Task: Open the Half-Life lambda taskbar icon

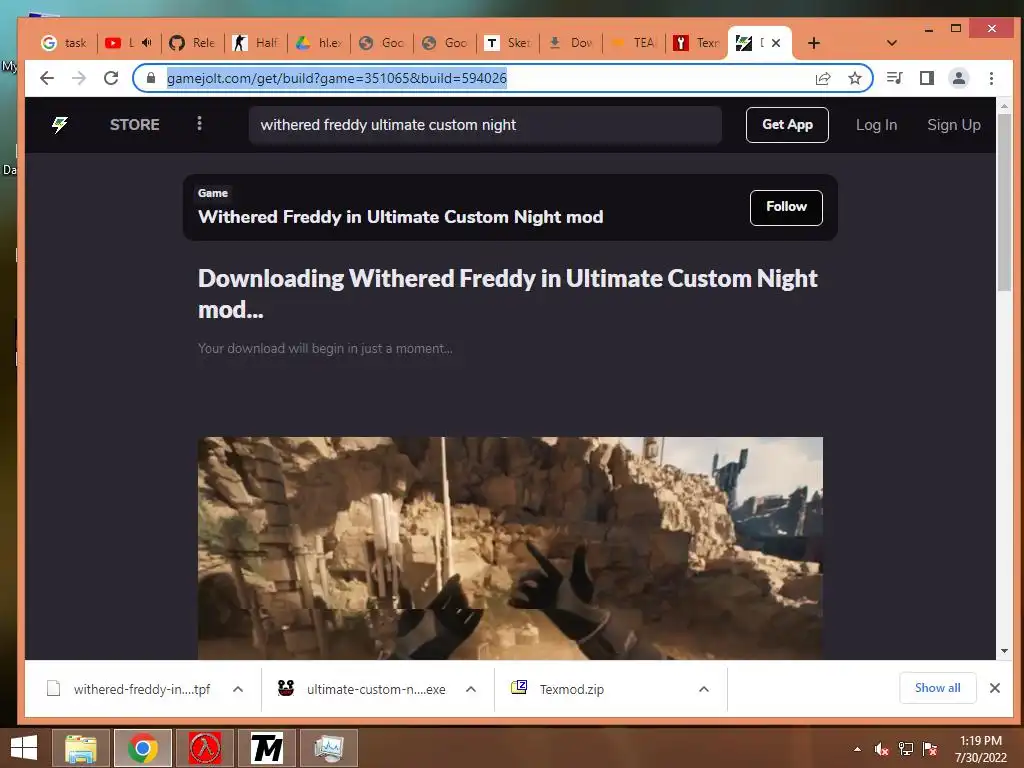Action: (205, 748)
